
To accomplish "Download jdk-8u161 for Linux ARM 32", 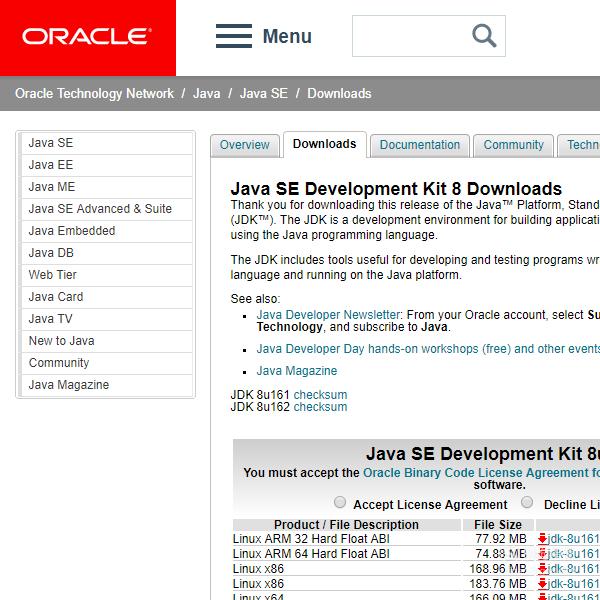I will [x=574, y=539].
